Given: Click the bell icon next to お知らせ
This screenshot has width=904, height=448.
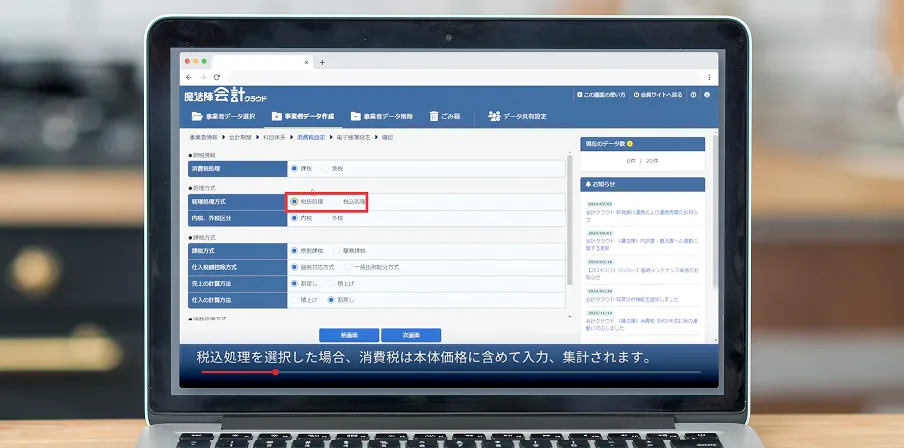Looking at the screenshot, I should tap(588, 185).
